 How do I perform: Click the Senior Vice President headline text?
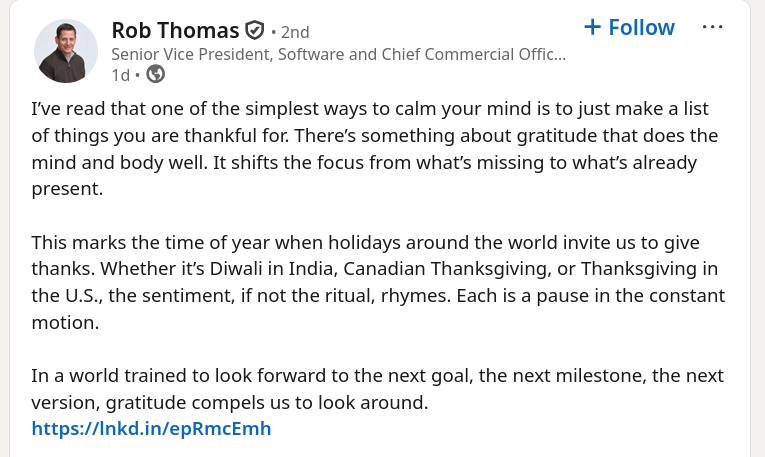click(338, 54)
